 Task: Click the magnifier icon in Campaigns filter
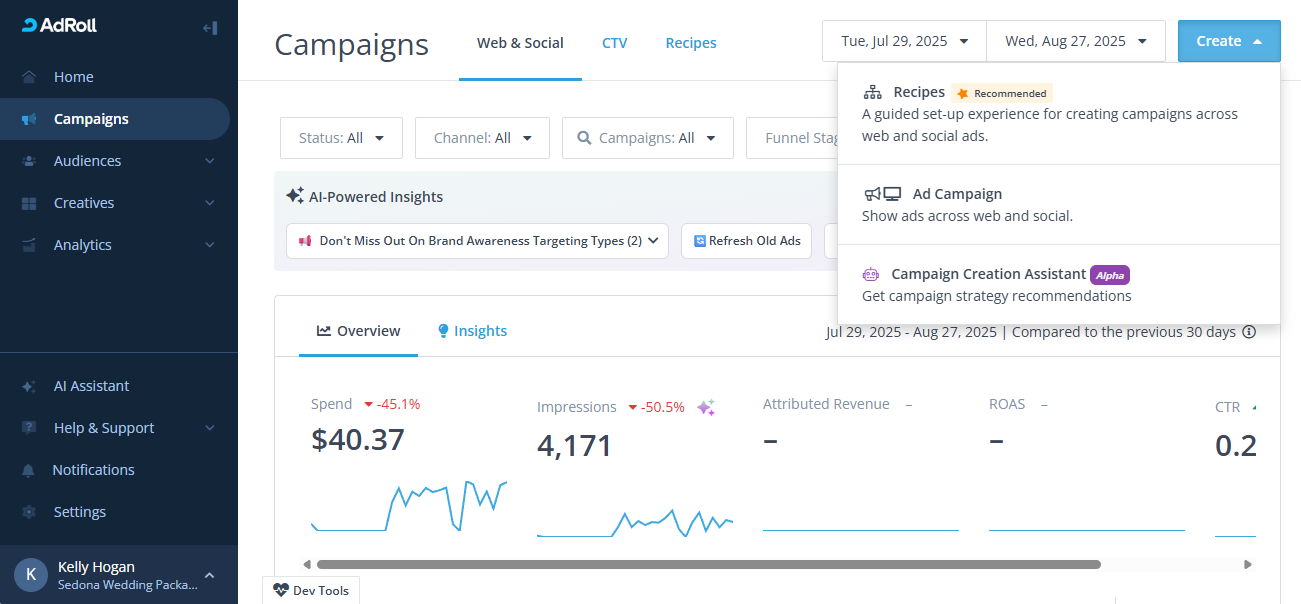(x=585, y=138)
